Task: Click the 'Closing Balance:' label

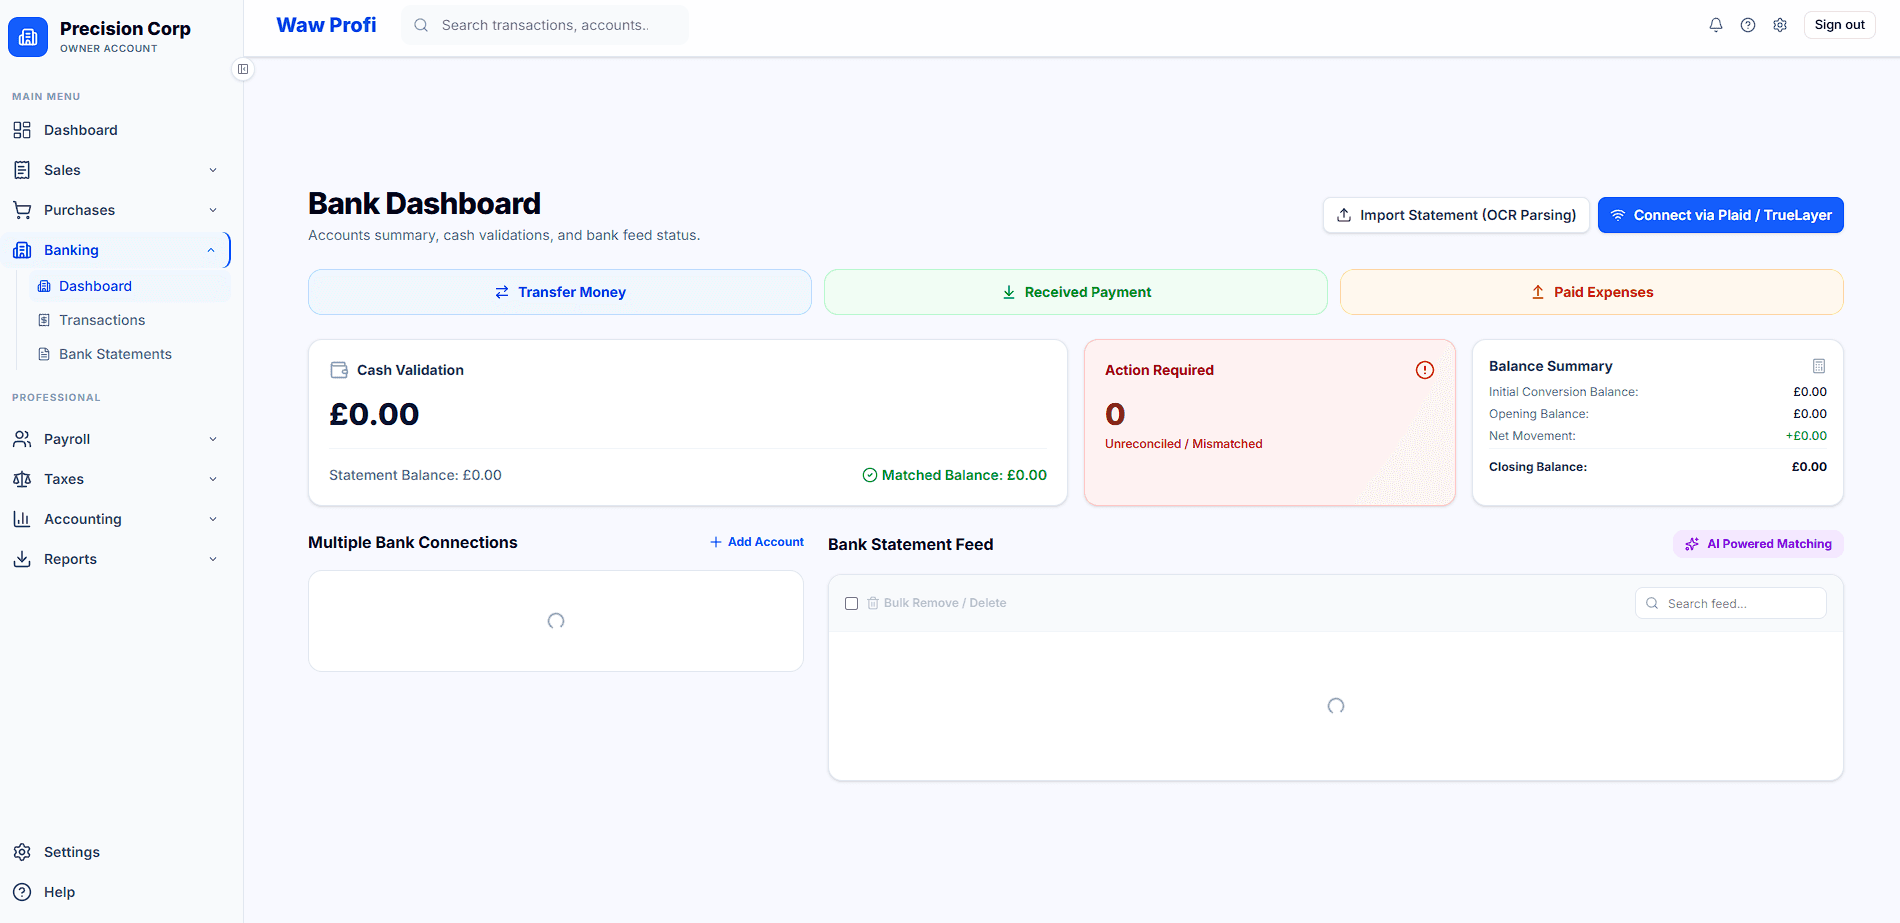Action: point(1538,467)
